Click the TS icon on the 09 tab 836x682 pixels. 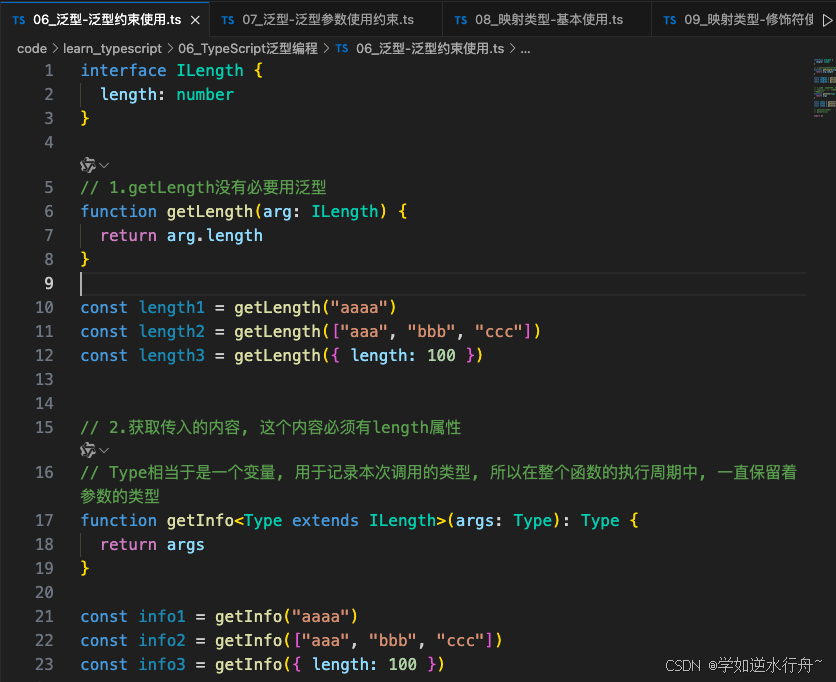click(670, 20)
